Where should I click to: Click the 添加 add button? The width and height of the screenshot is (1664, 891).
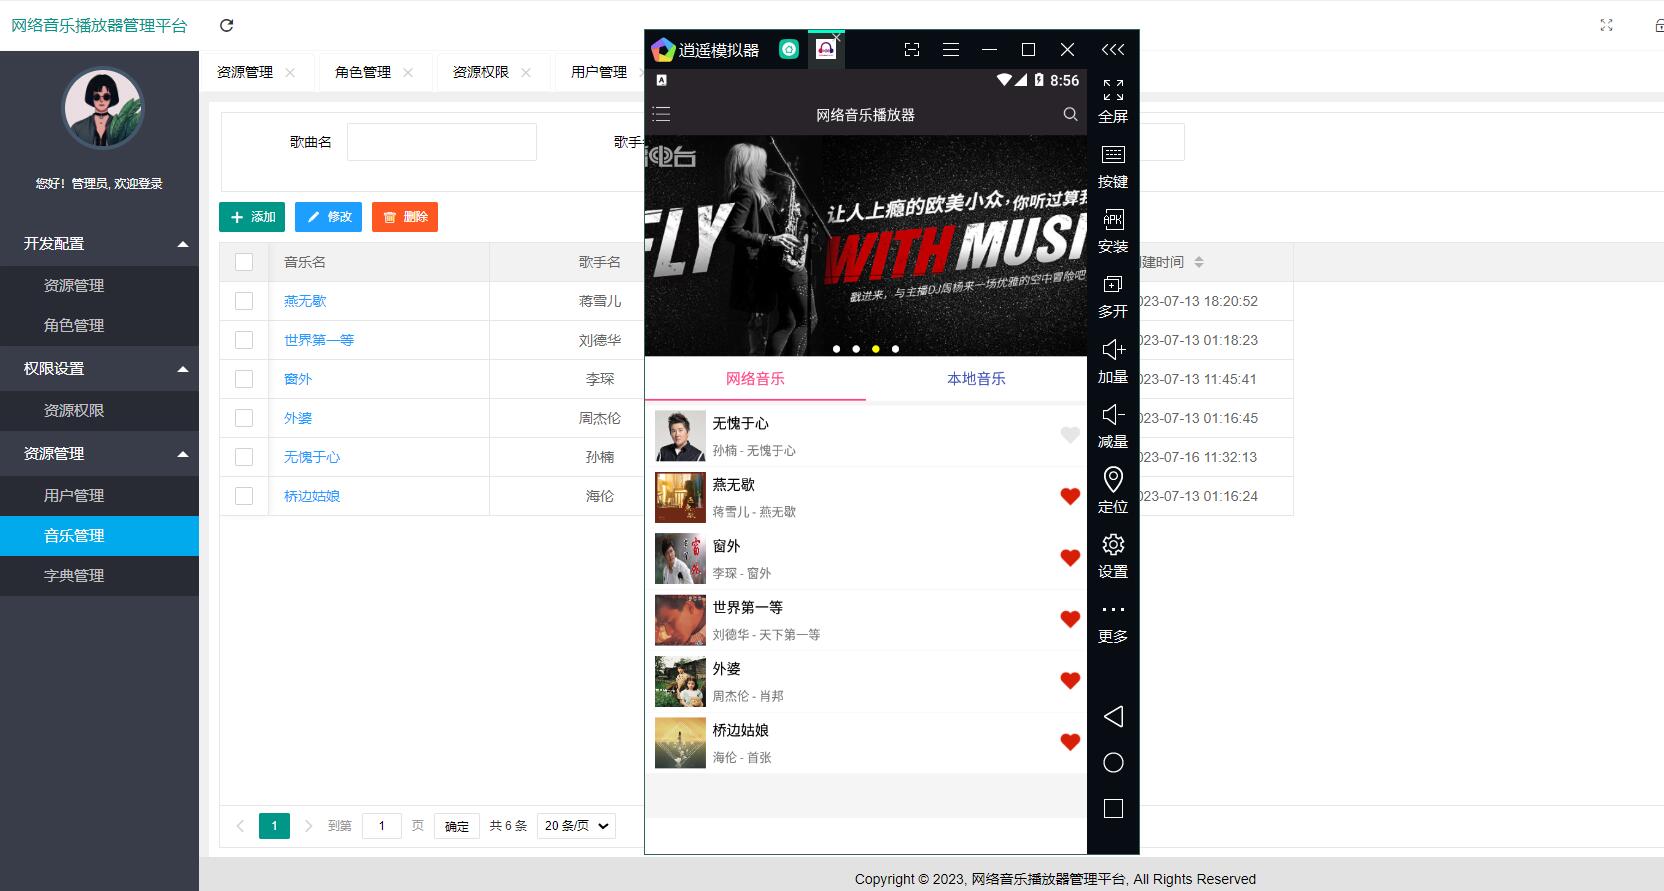(x=252, y=217)
